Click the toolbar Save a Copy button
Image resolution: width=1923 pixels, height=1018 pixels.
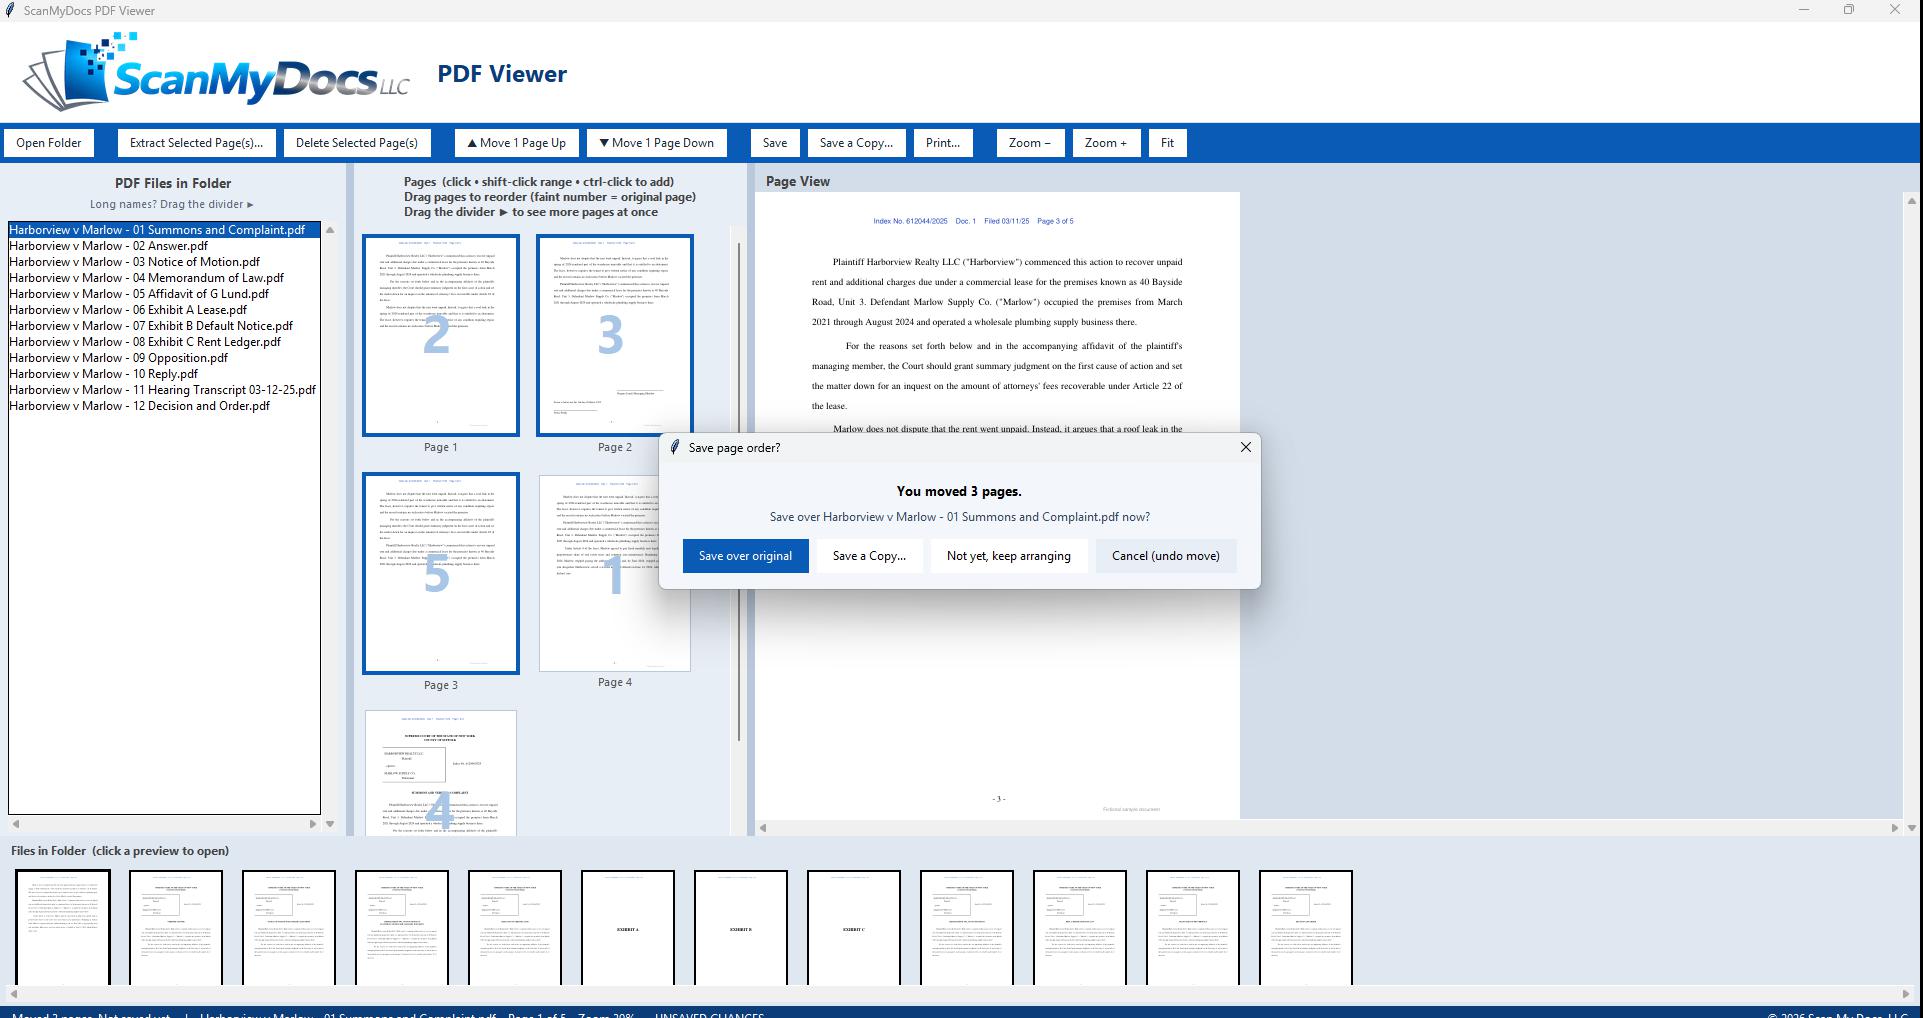point(856,143)
